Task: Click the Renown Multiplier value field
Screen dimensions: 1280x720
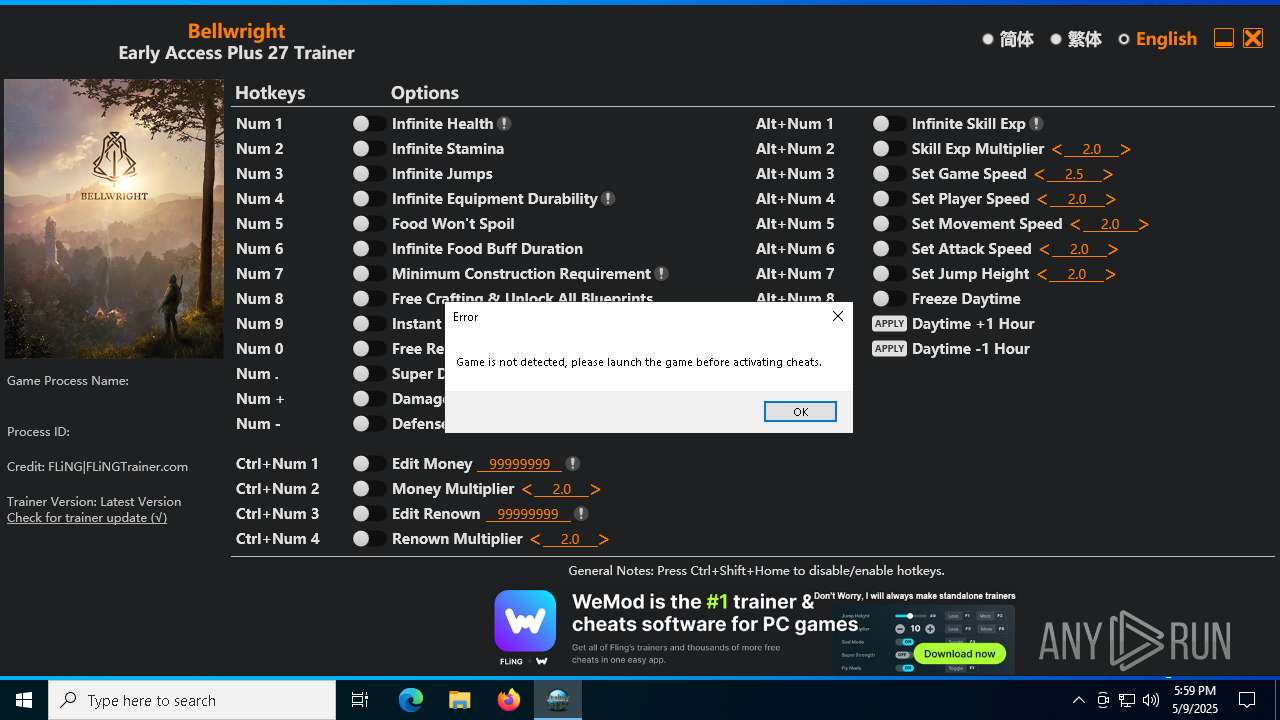Action: pos(570,539)
